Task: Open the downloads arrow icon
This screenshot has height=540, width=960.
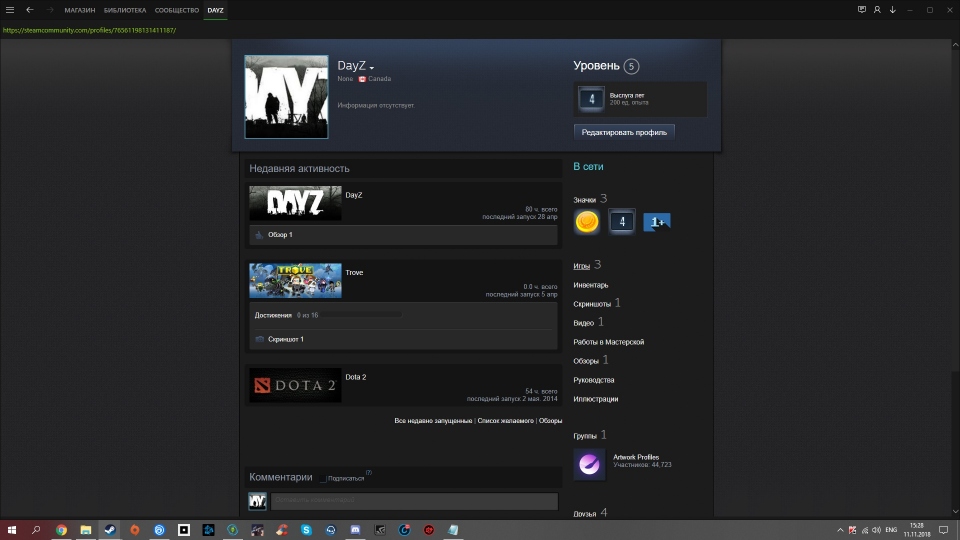Action: pyautogui.click(x=893, y=10)
